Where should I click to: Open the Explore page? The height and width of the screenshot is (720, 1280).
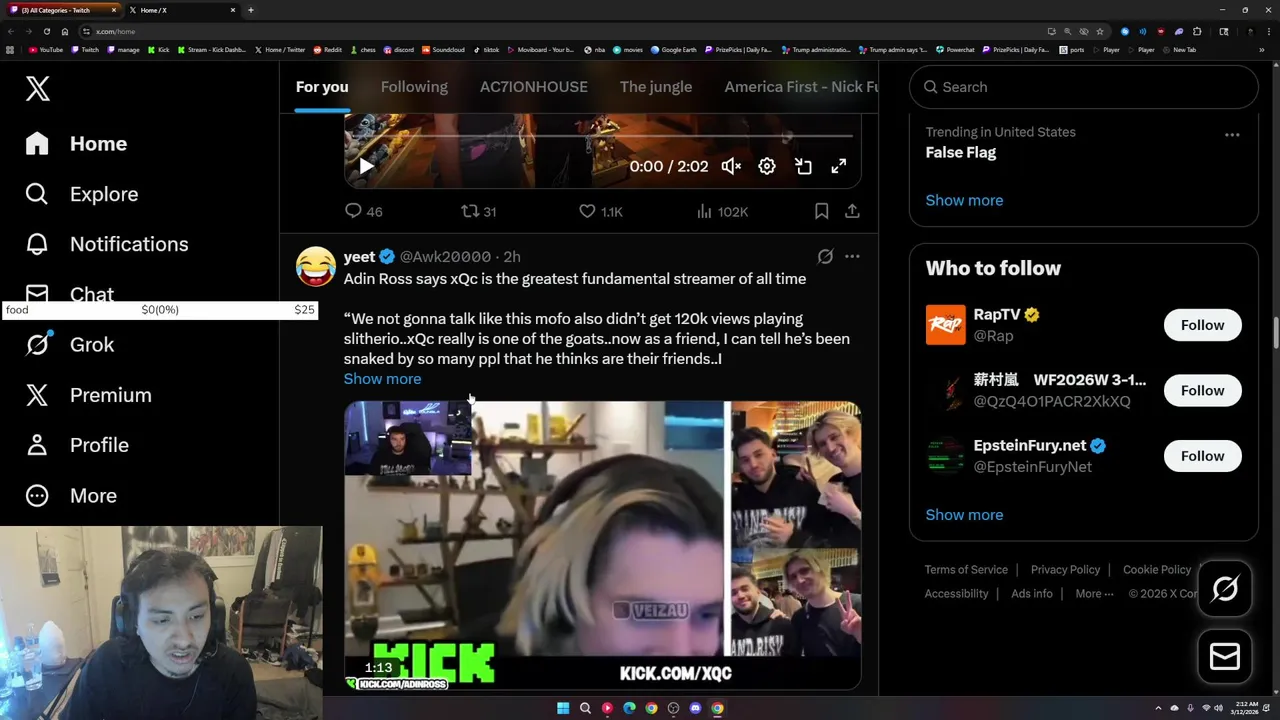coord(82,194)
